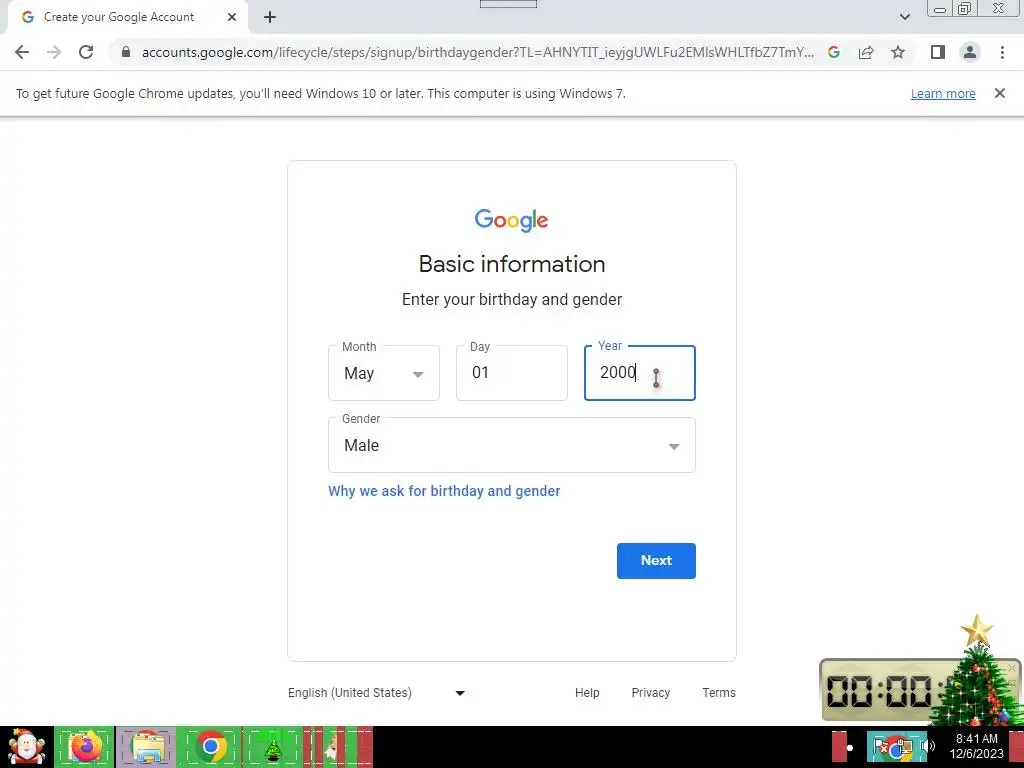
Task: Click the address bar URL
Action: (477, 52)
